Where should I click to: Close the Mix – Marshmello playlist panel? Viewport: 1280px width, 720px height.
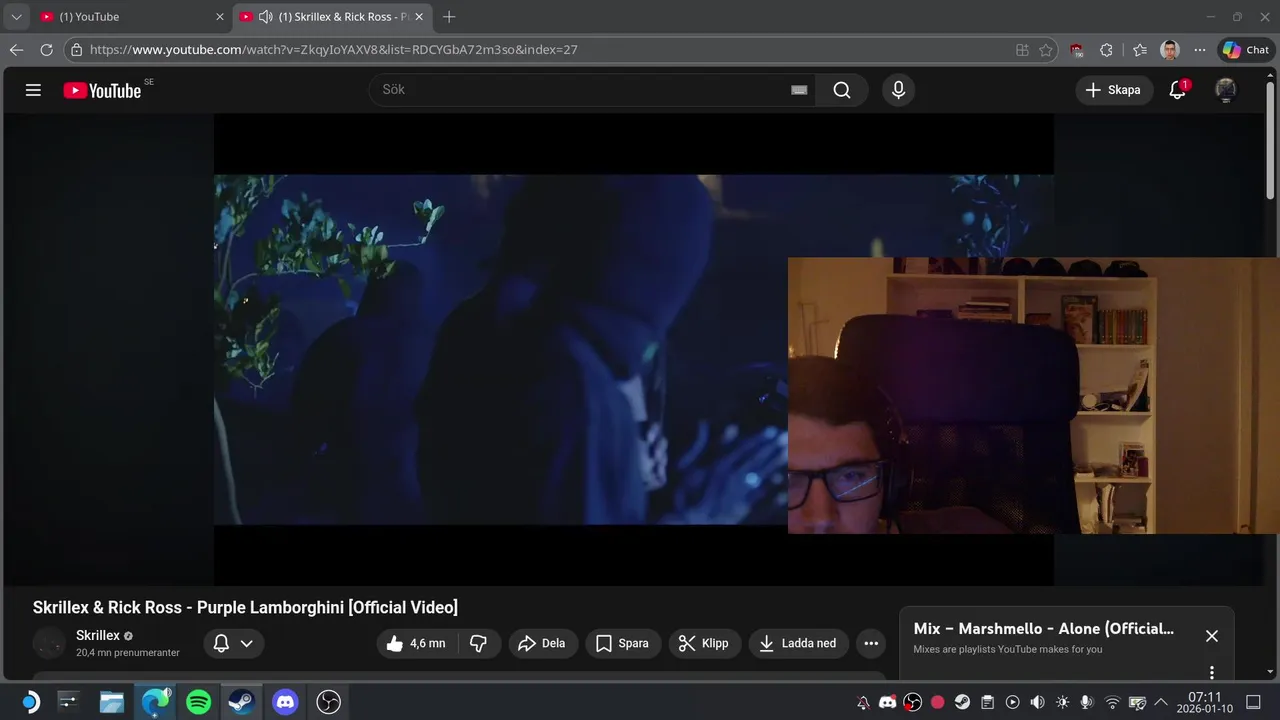click(x=1212, y=636)
